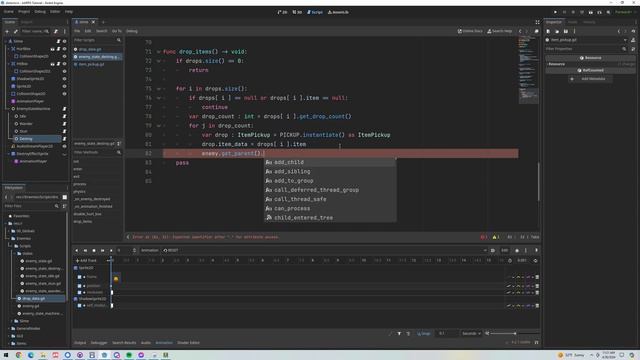The width and height of the screenshot is (640, 360).
Task: Click Add Track in the animation editor
Action: click(86, 260)
